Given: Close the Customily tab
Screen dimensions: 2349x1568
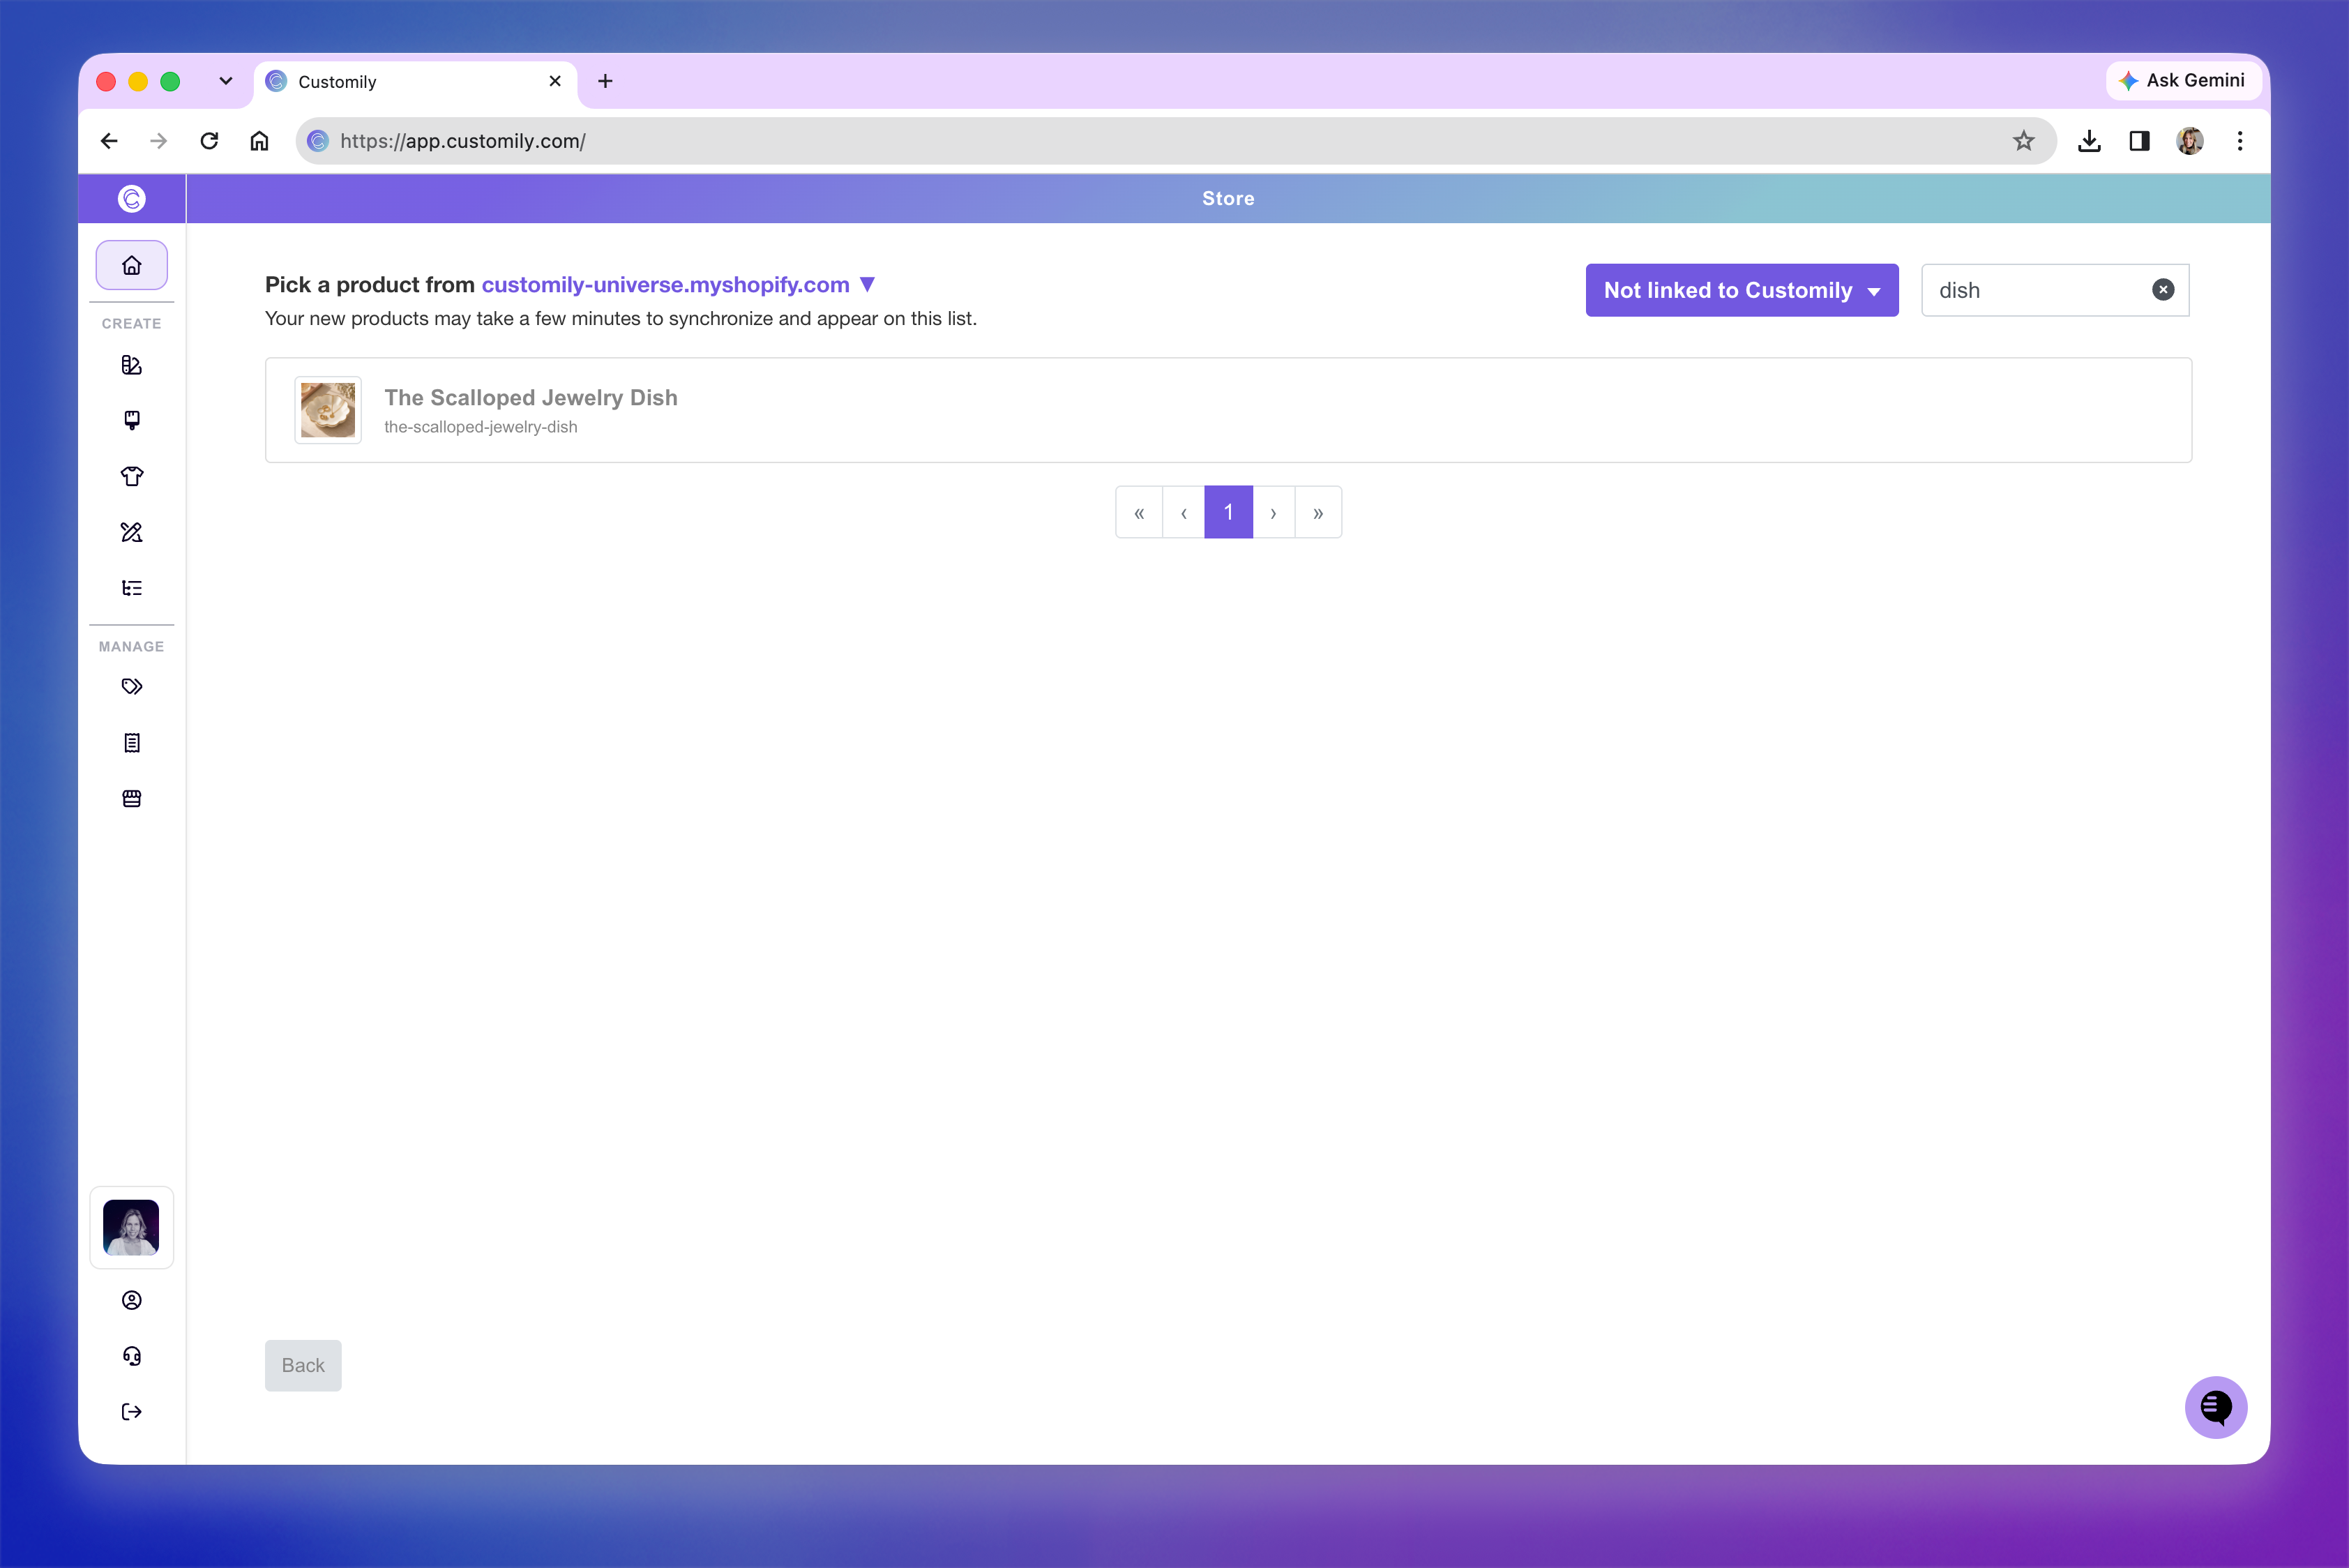Looking at the screenshot, I should point(555,81).
